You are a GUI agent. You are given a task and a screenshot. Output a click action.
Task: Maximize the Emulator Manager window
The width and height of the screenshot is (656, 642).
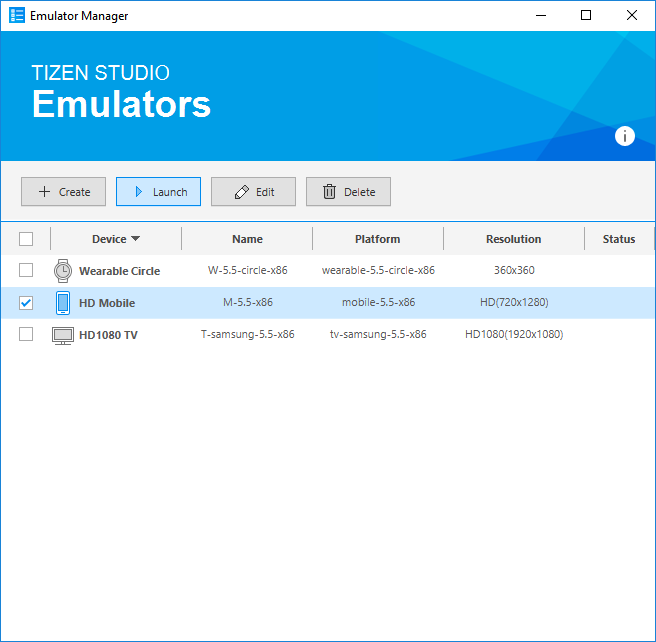(586, 15)
